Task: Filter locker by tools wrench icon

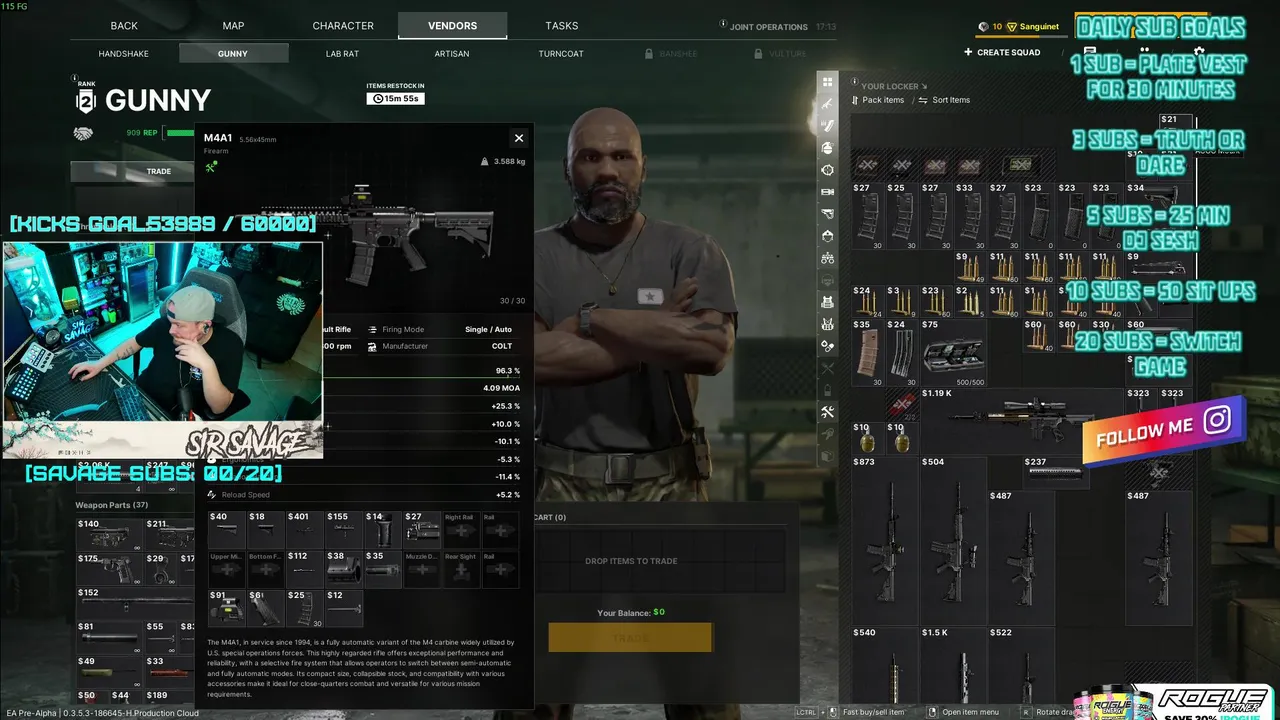Action: (827, 412)
